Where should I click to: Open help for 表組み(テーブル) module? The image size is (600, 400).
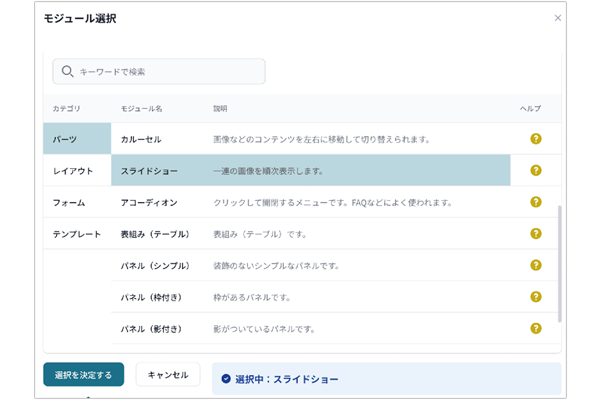536,233
